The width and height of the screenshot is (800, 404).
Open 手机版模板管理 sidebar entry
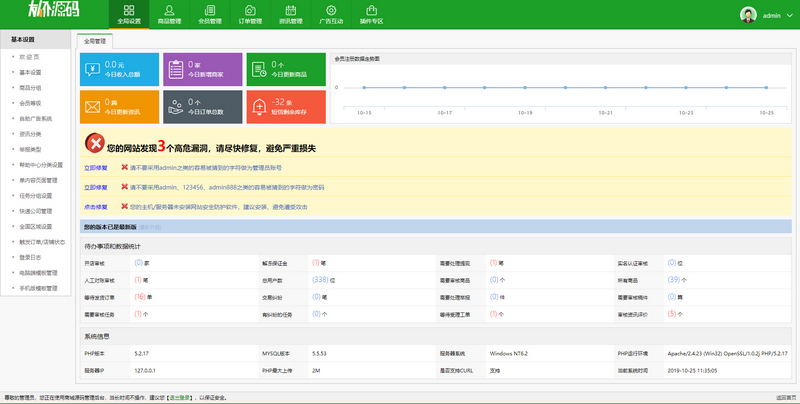pos(38,288)
